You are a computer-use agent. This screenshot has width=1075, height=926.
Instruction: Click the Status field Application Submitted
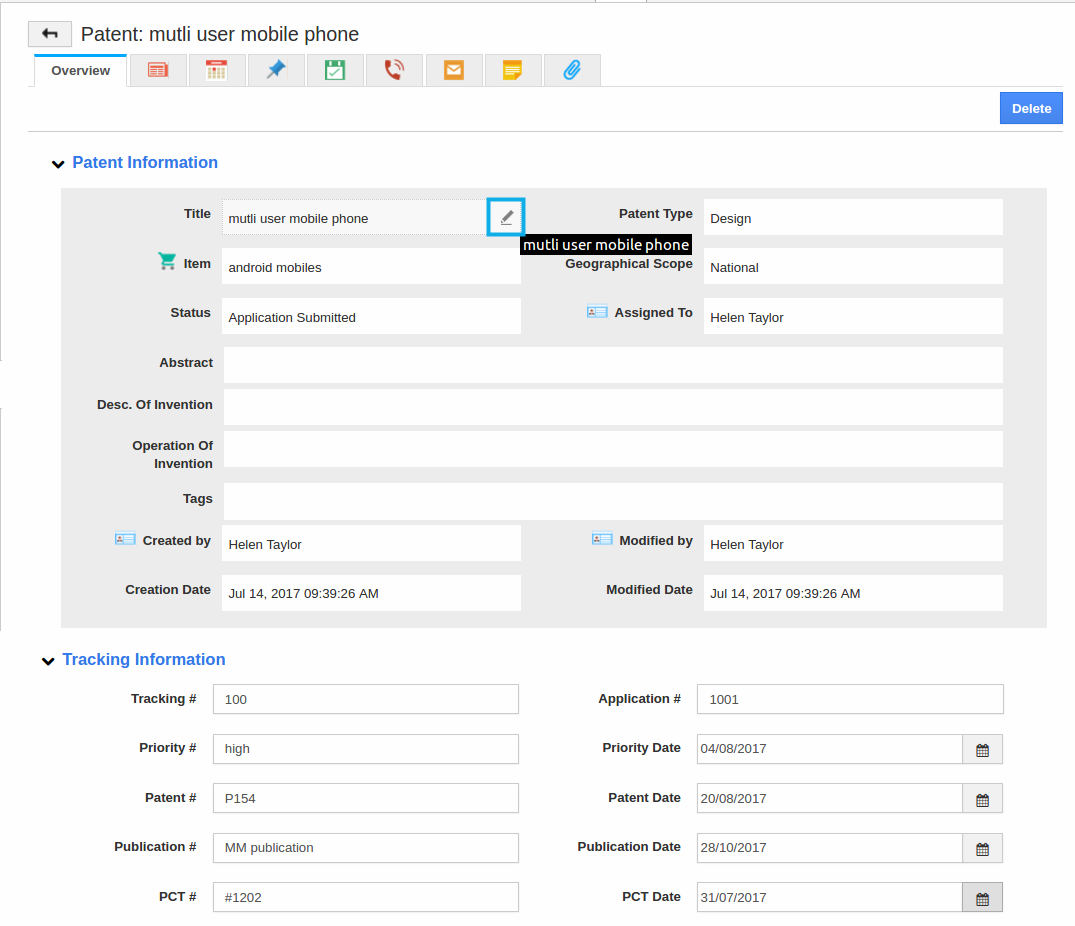pos(371,317)
